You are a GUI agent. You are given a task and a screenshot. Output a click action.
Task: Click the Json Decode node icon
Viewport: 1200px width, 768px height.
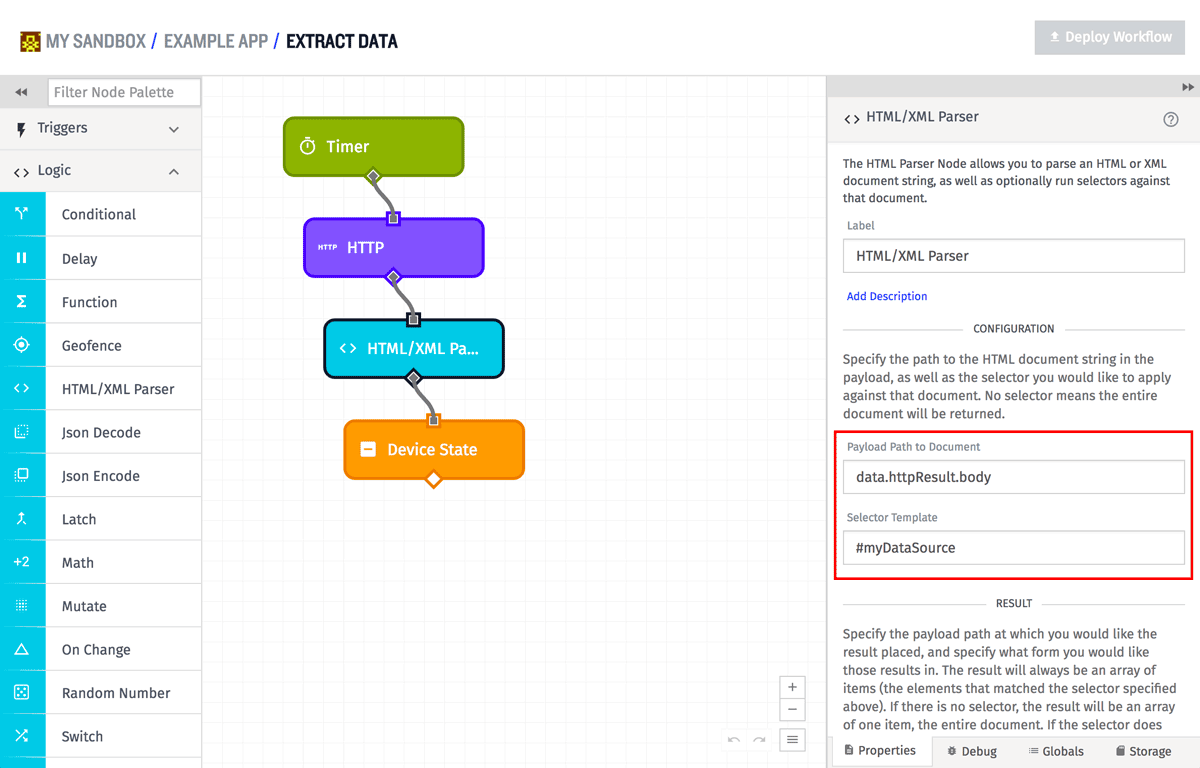coord(22,432)
